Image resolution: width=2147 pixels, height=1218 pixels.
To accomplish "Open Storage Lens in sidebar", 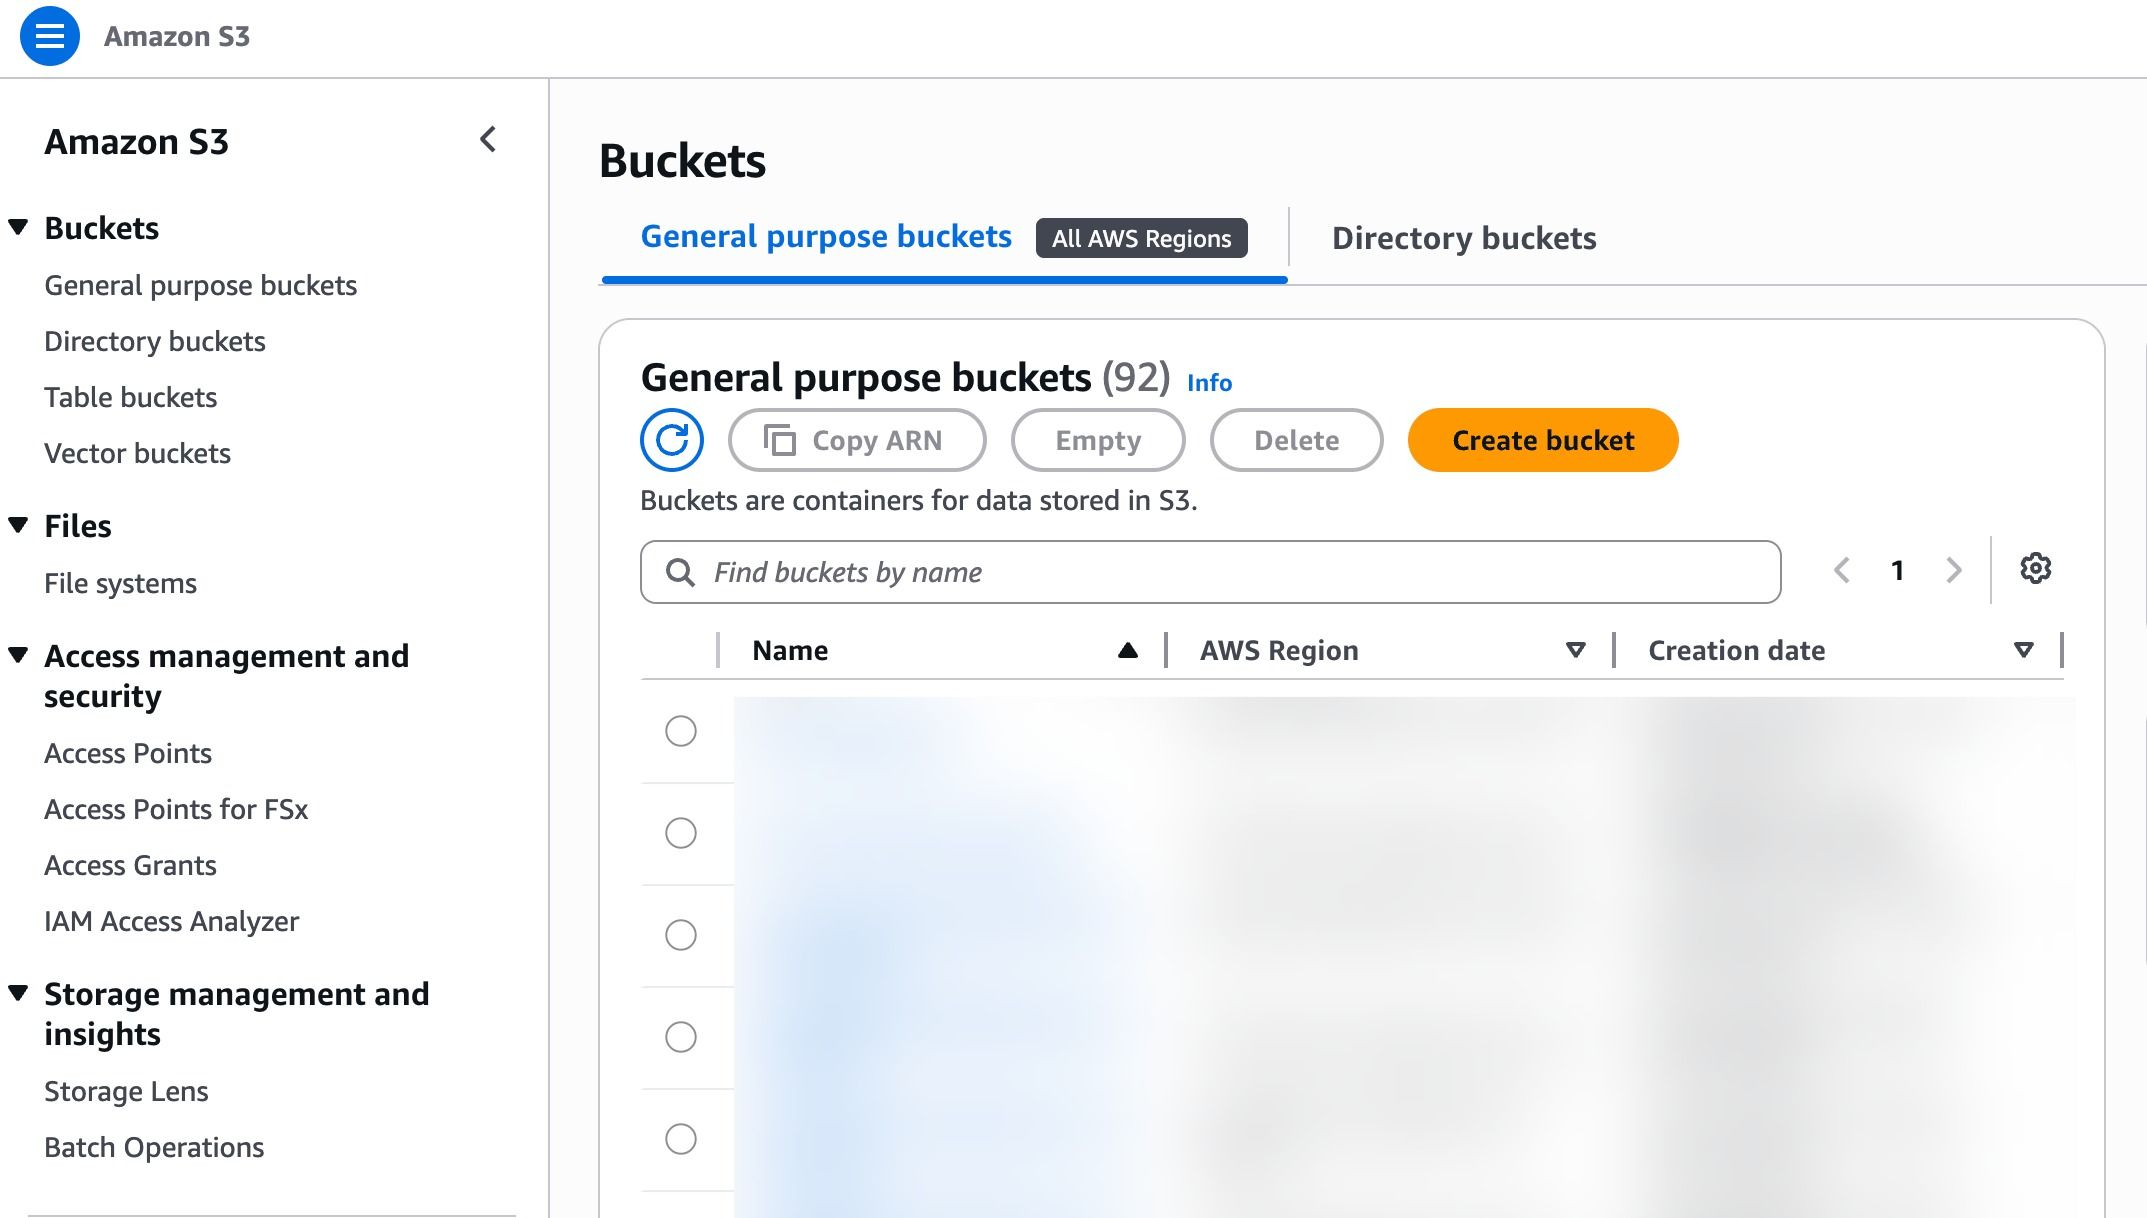I will [x=126, y=1092].
